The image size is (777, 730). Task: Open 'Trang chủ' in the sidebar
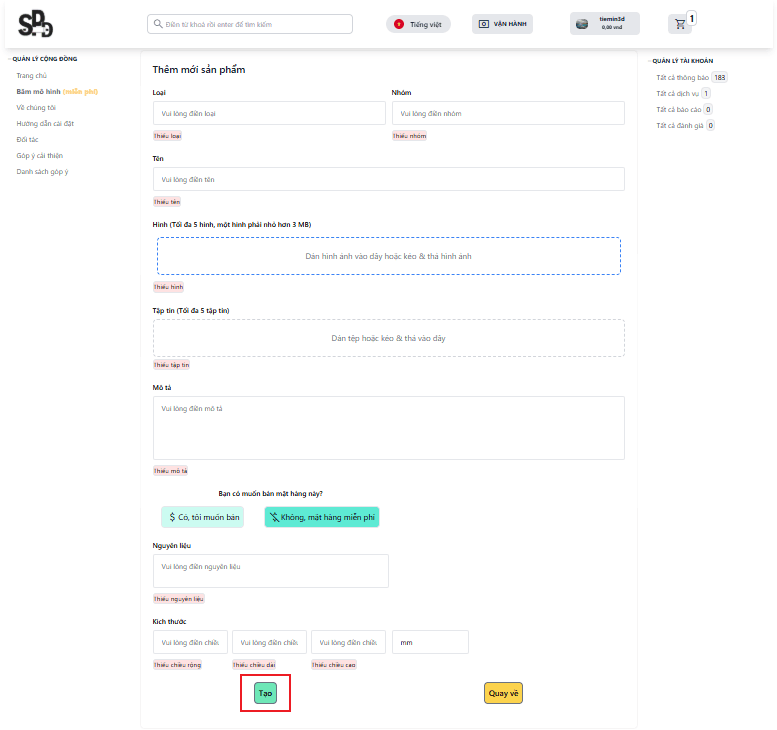tap(32, 76)
